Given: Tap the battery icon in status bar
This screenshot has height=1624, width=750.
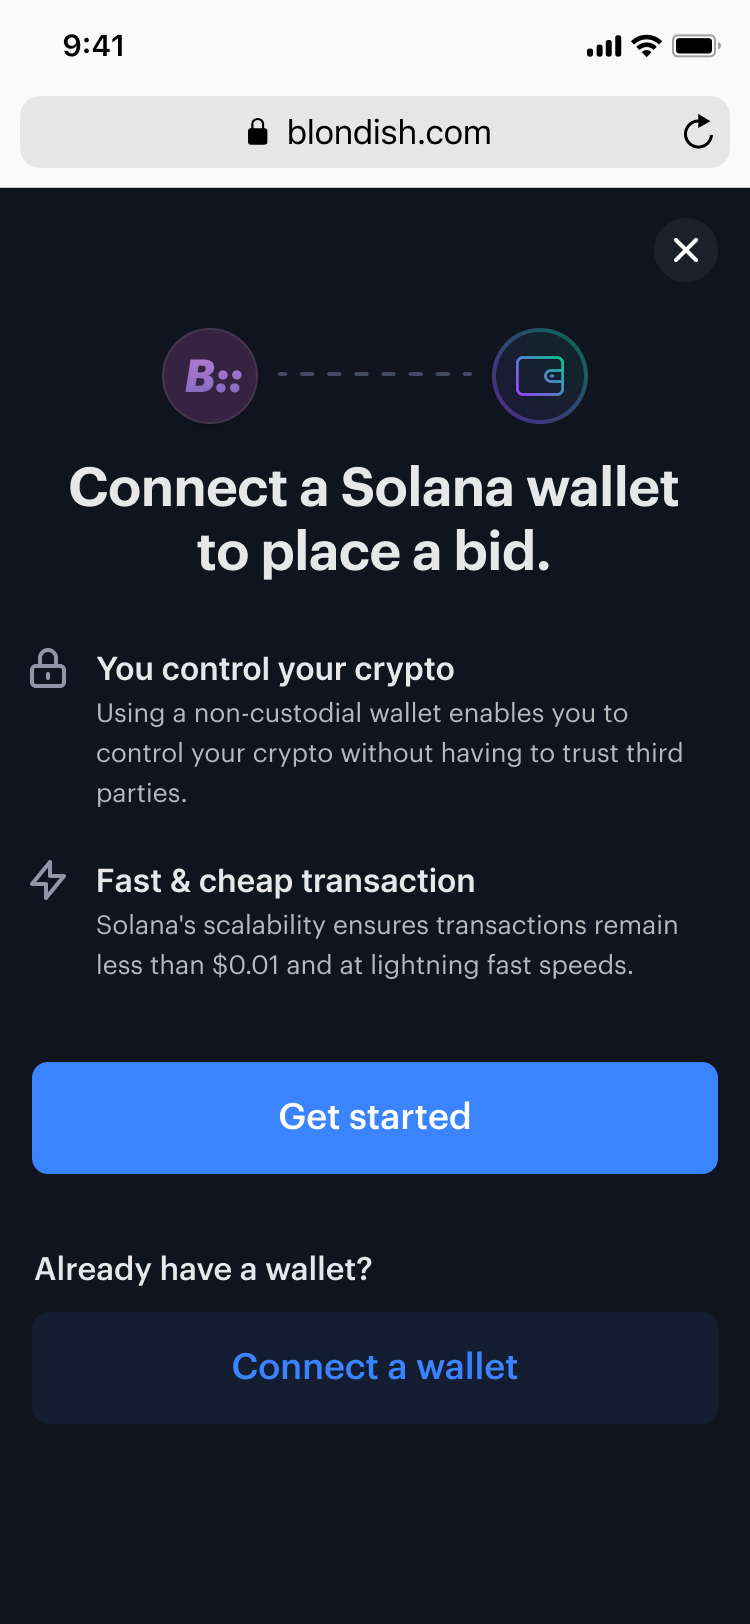Looking at the screenshot, I should coord(697,46).
